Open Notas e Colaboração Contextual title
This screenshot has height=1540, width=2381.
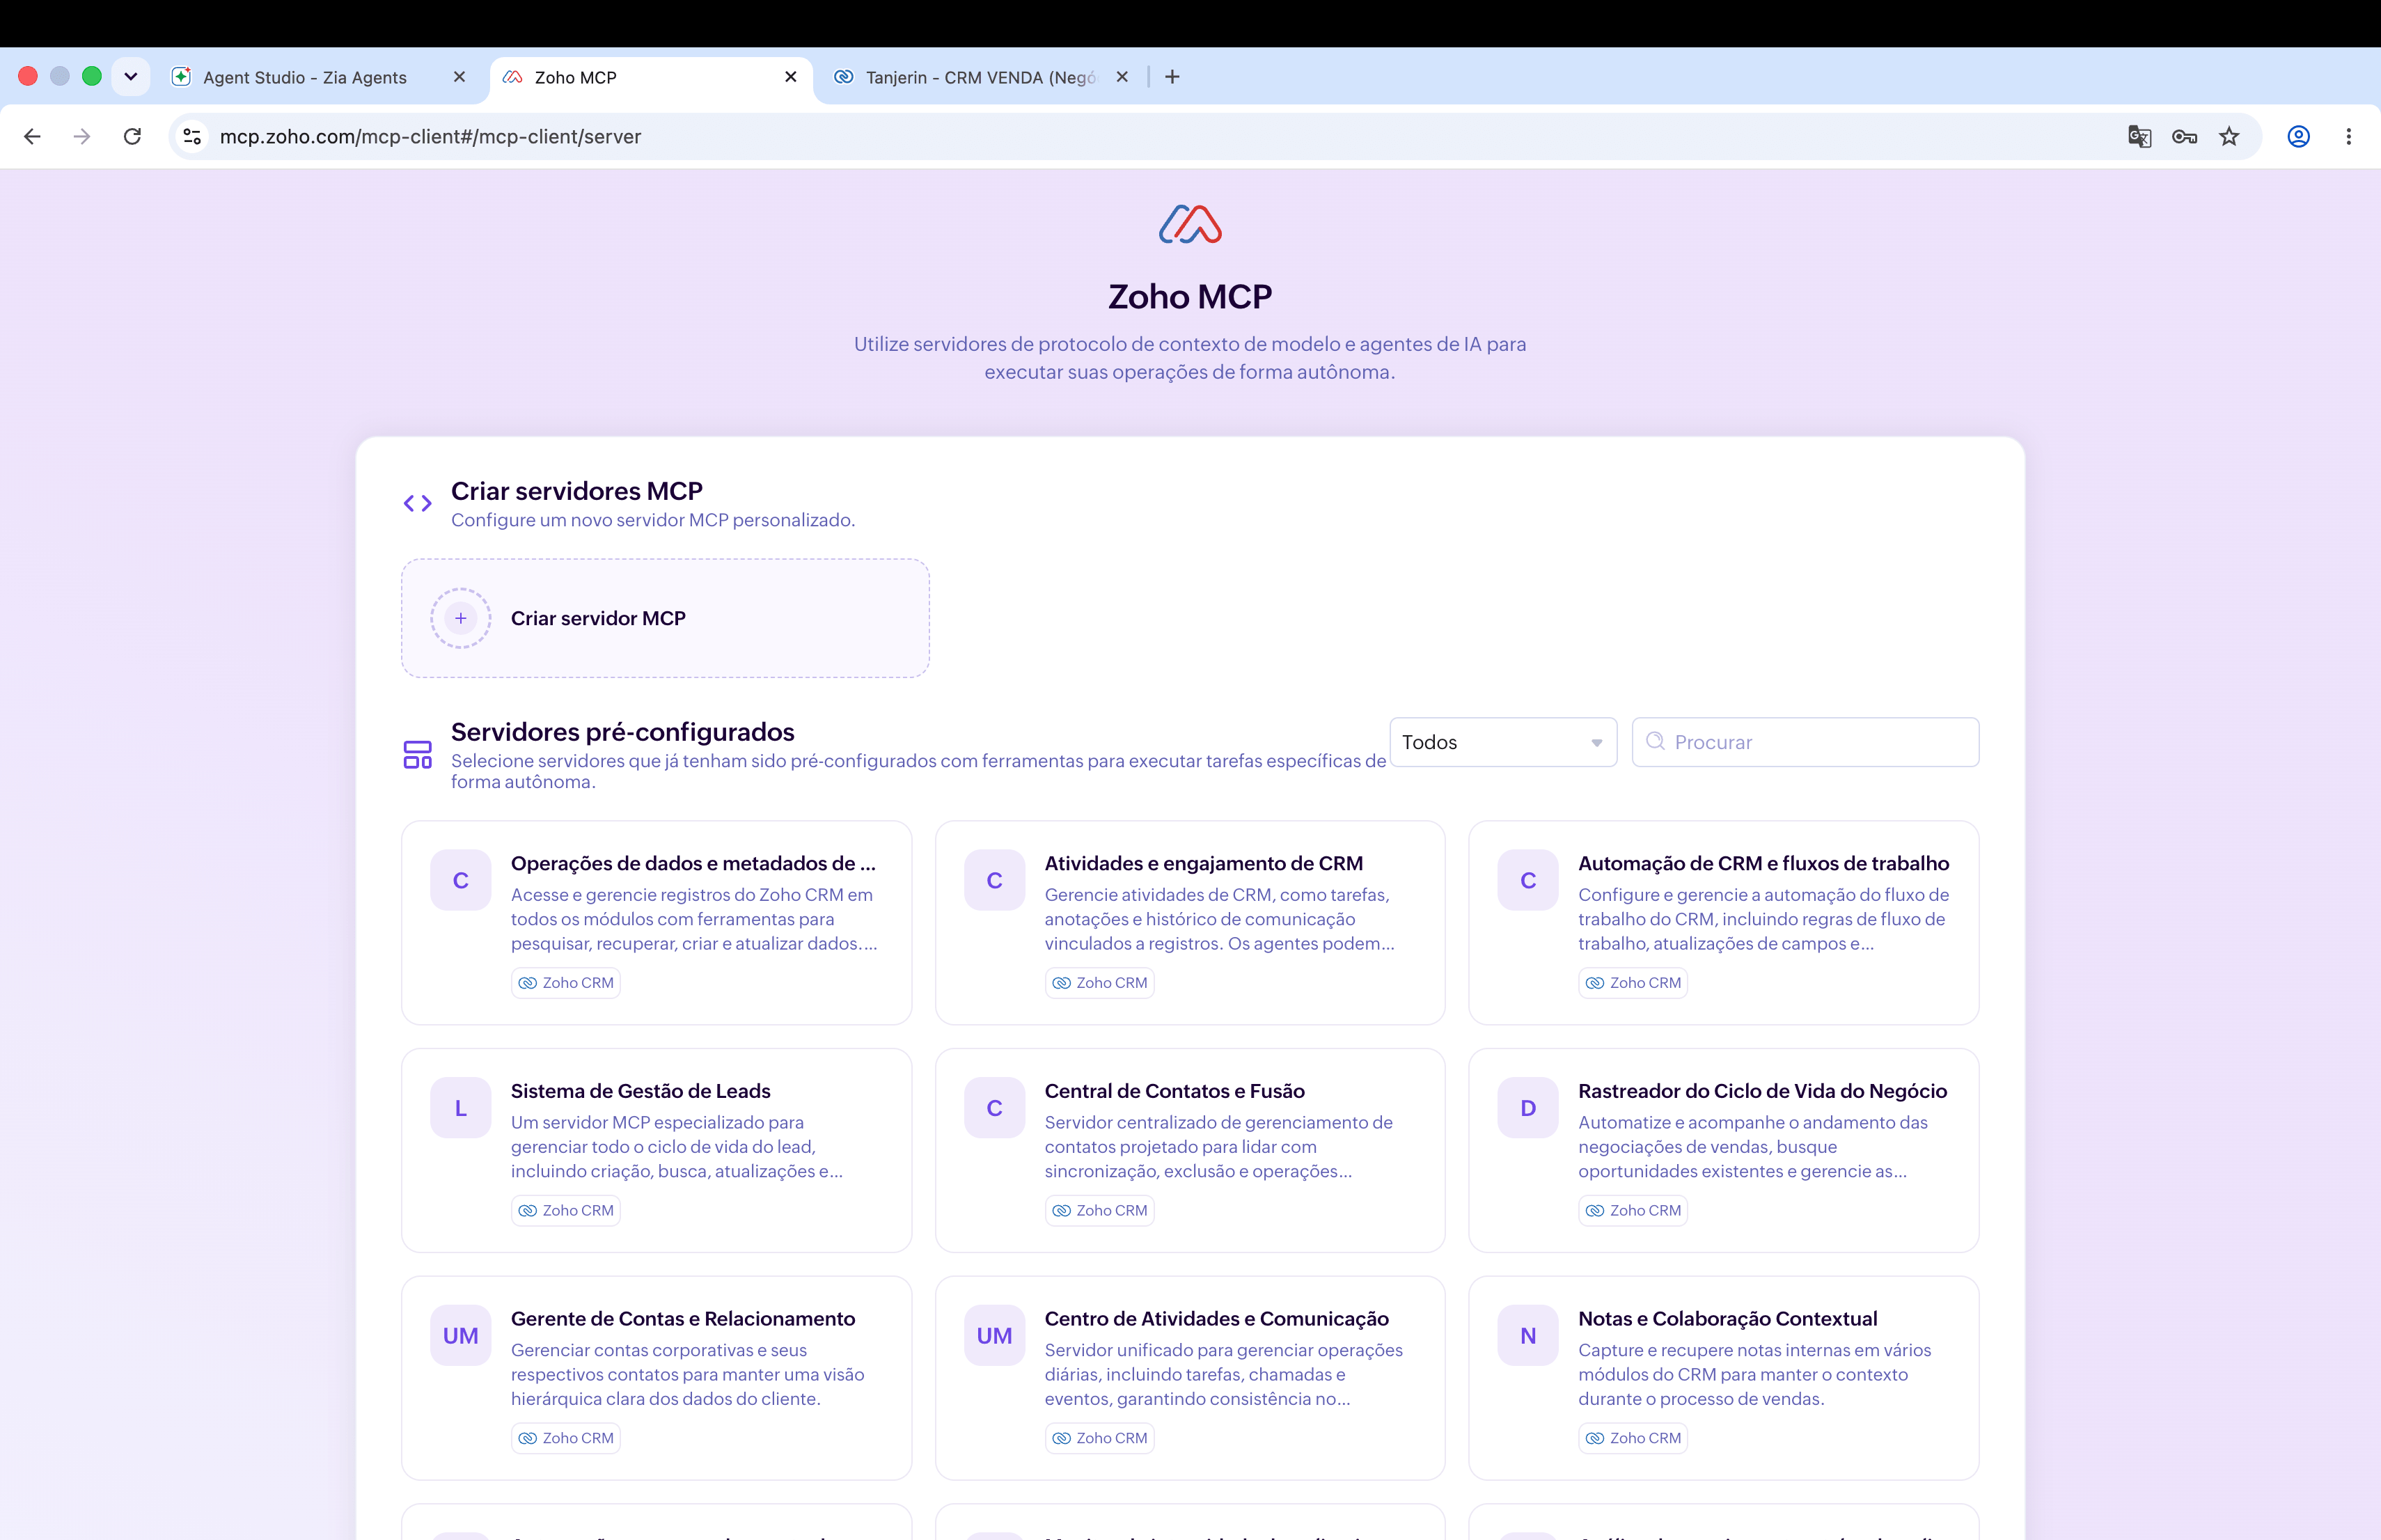pos(1728,1319)
